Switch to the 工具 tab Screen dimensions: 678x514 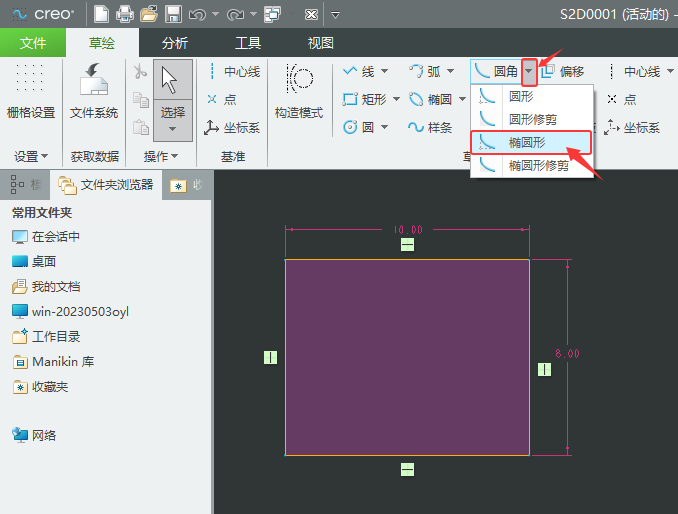click(x=248, y=43)
